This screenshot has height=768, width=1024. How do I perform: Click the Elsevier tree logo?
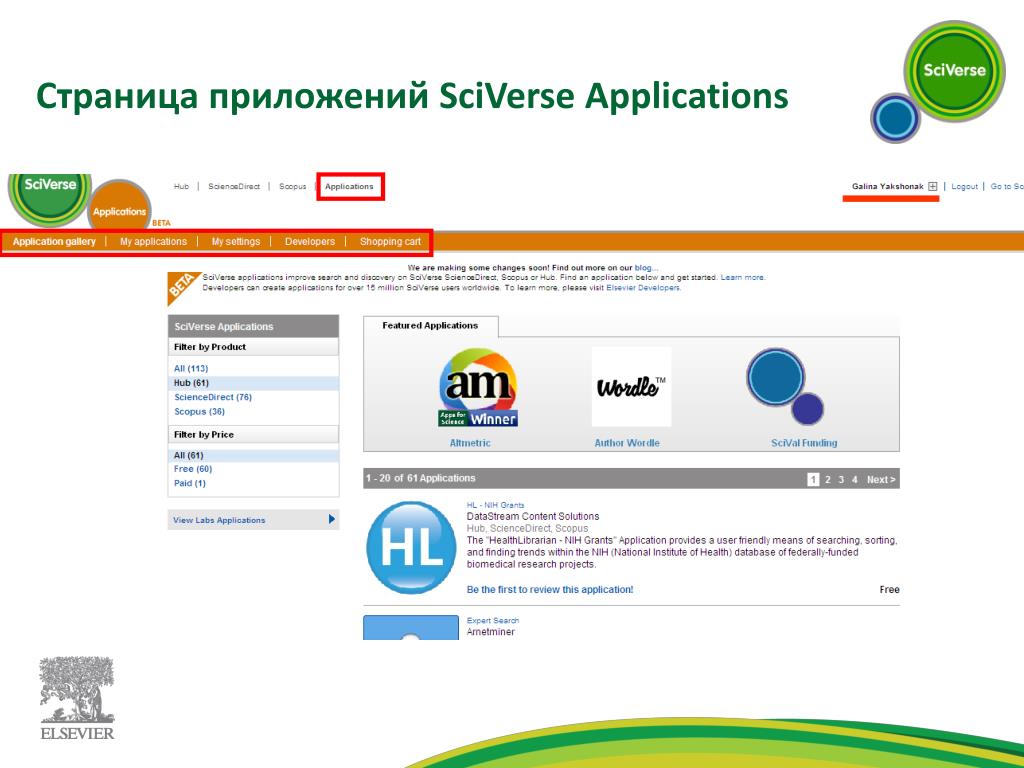point(77,698)
